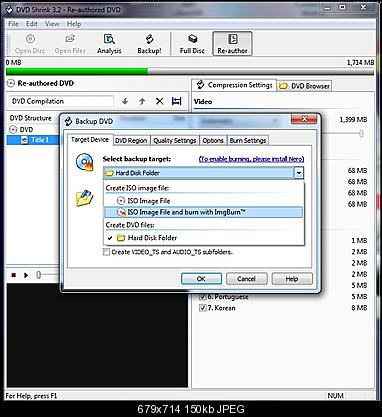Switch to the DVD Browser tab
The height and width of the screenshot is (417, 382).
305,86
